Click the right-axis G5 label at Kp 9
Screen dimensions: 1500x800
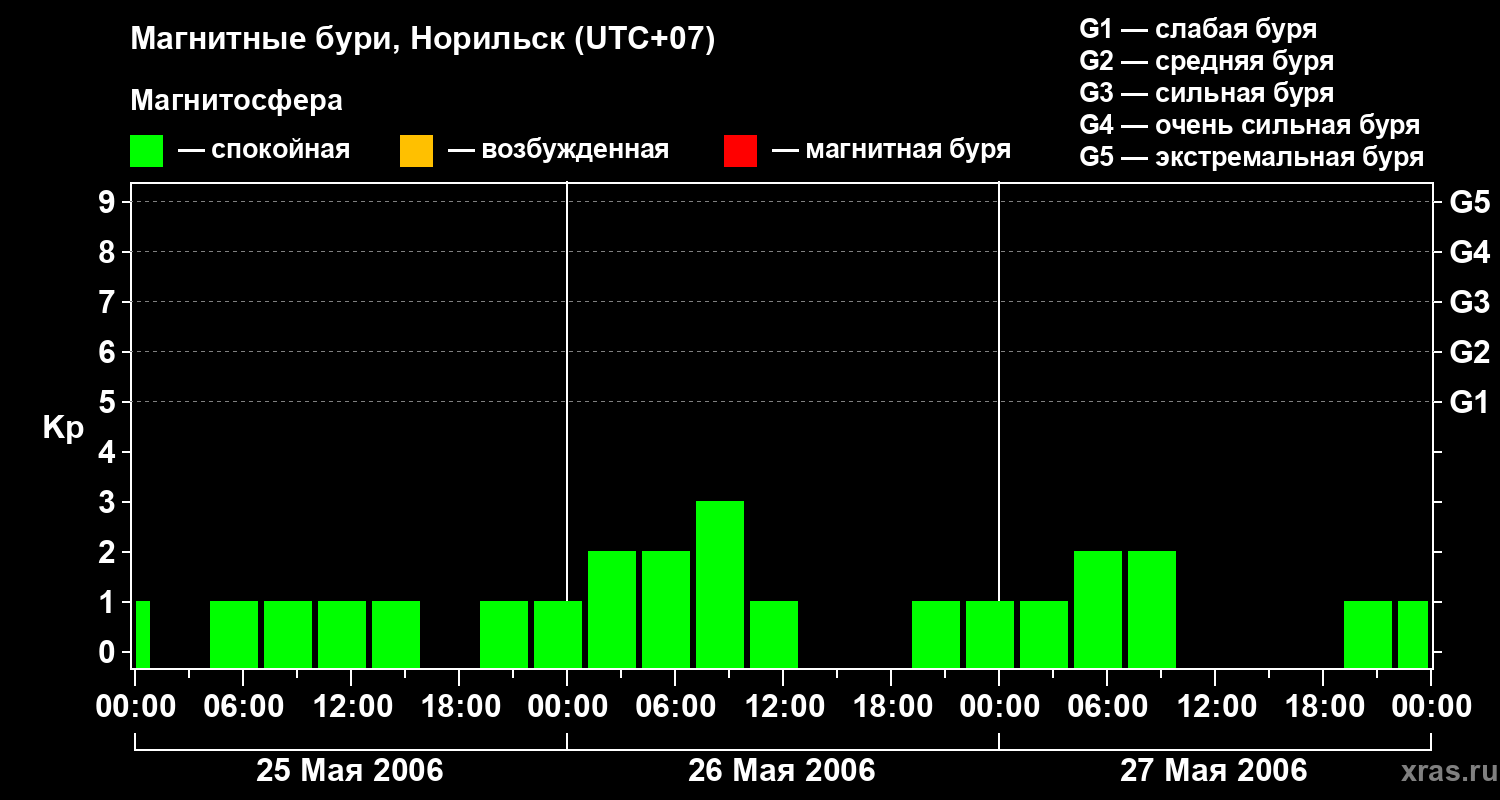[x=1469, y=202]
